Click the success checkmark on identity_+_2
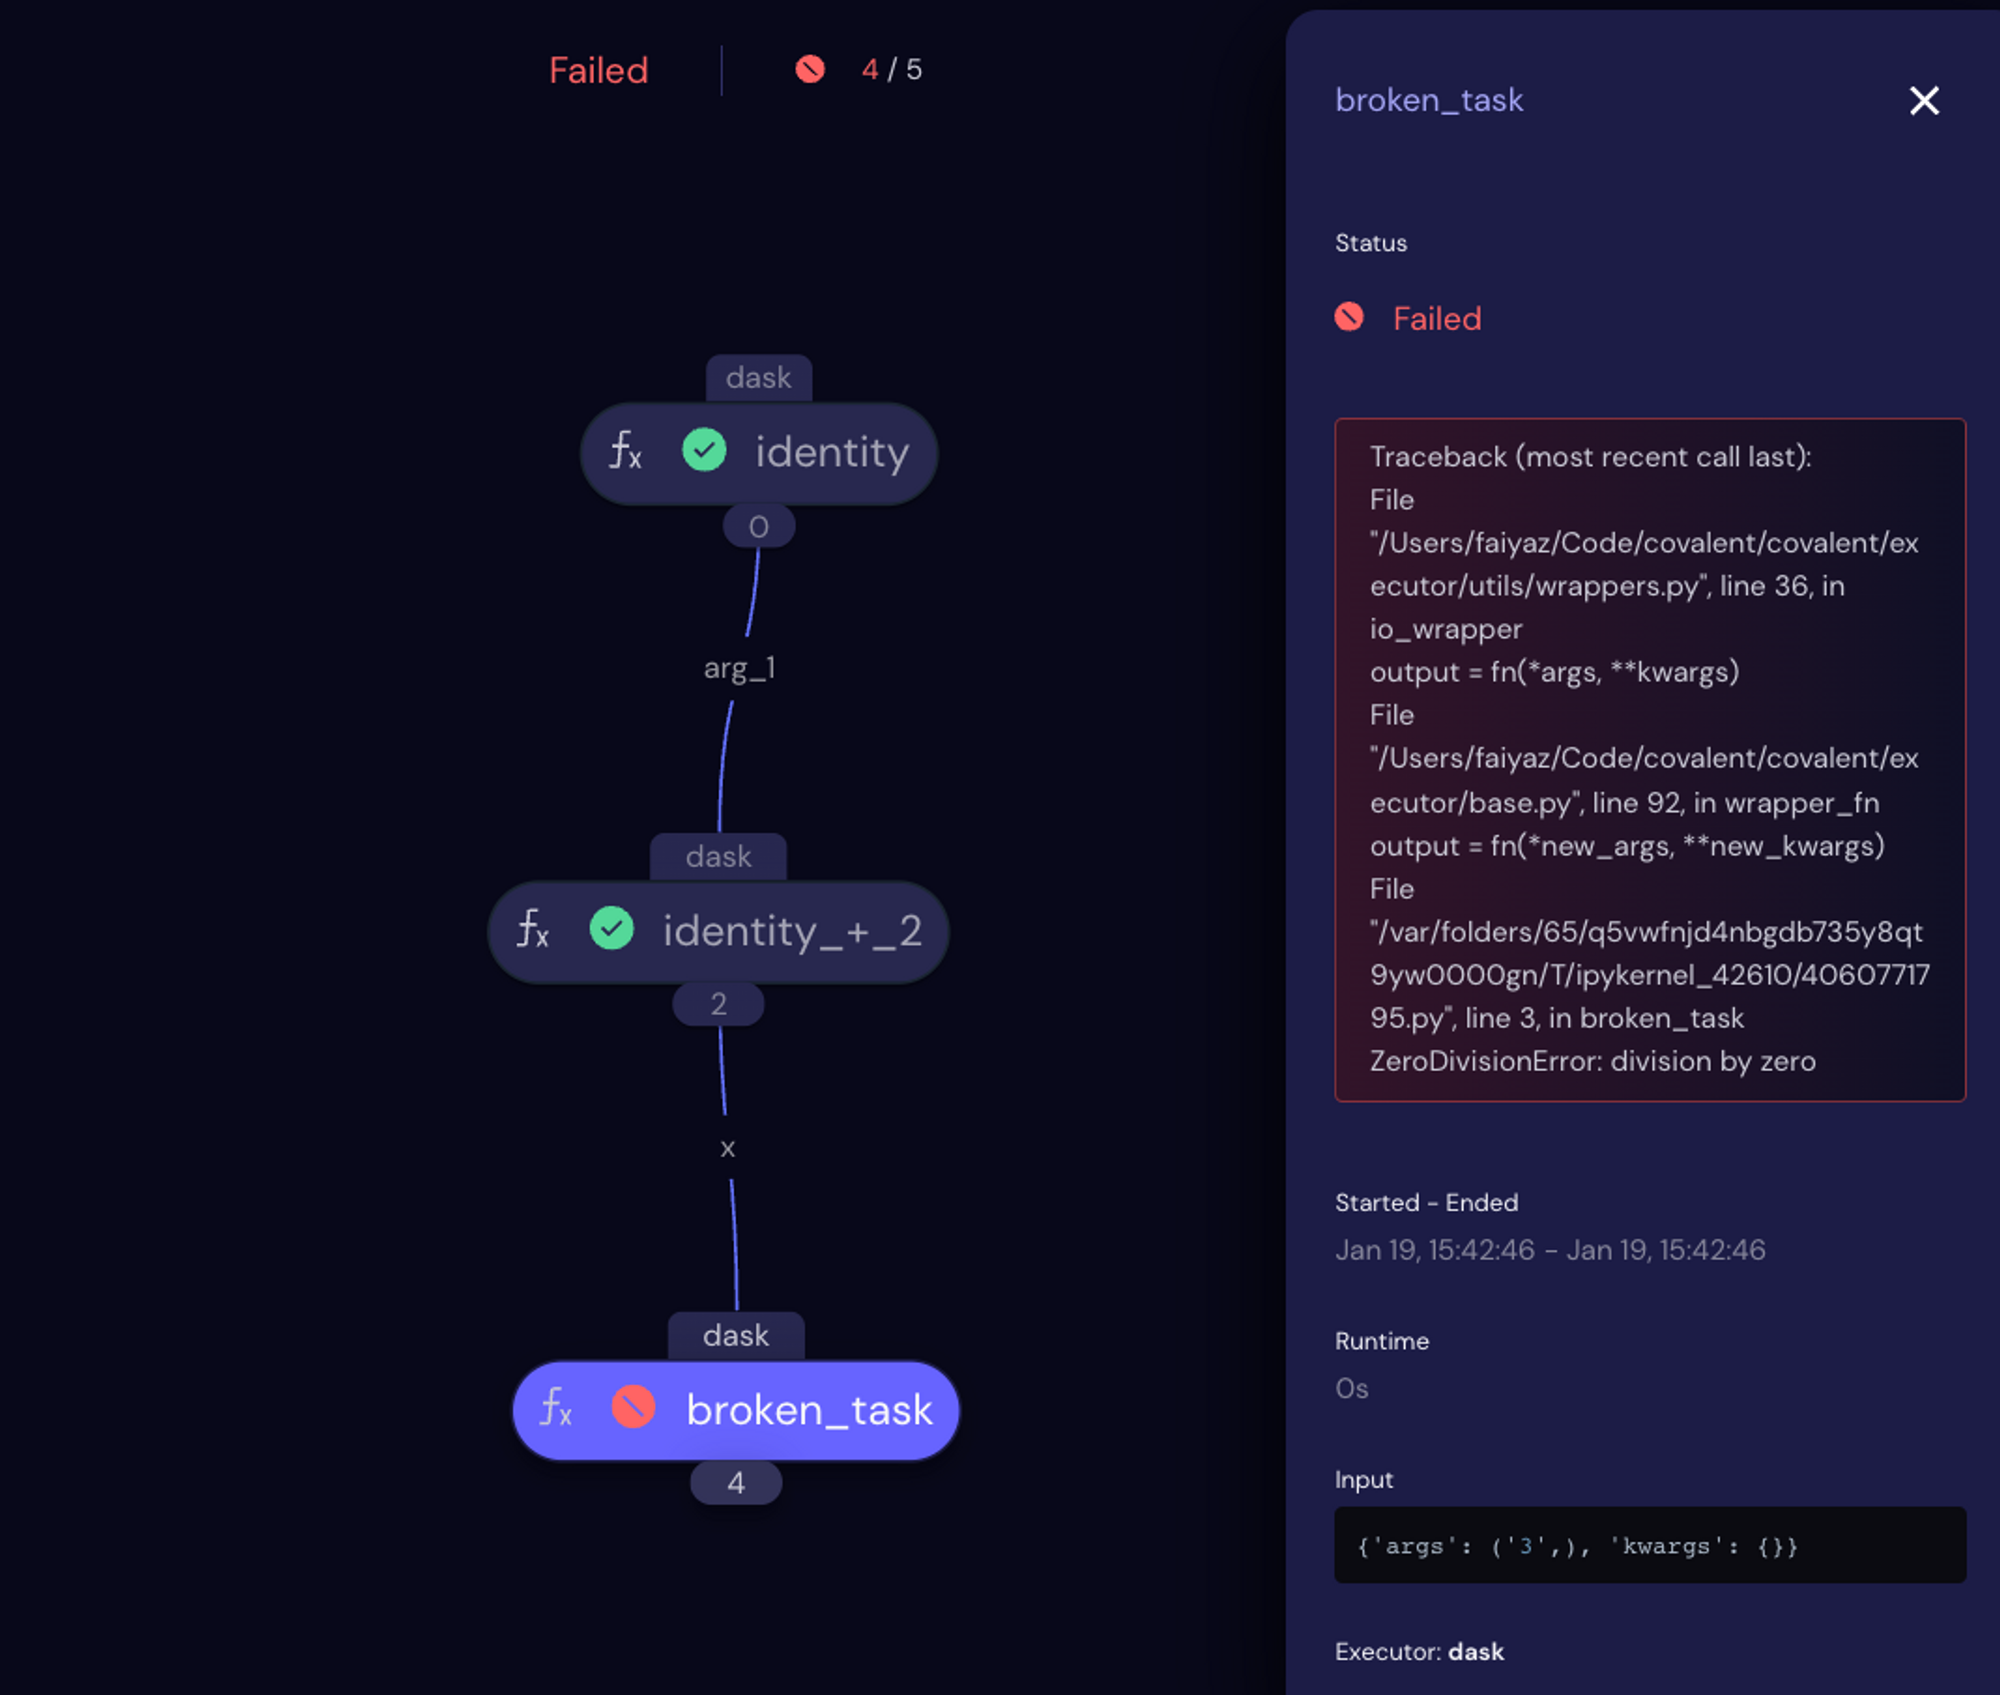The height and width of the screenshot is (1695, 2000). [613, 930]
